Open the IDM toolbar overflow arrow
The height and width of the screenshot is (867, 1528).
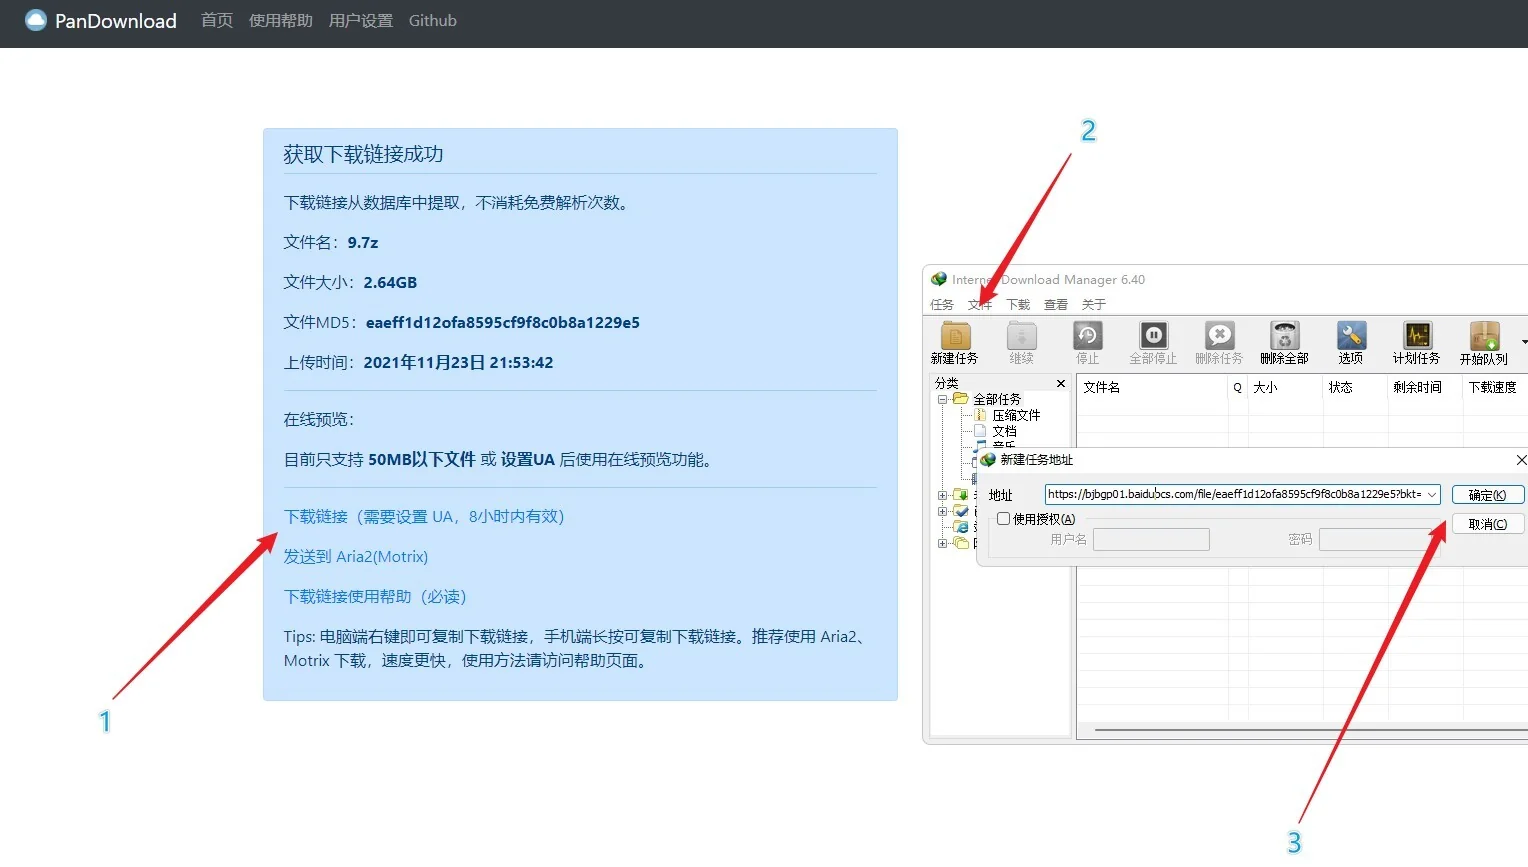click(1524, 342)
